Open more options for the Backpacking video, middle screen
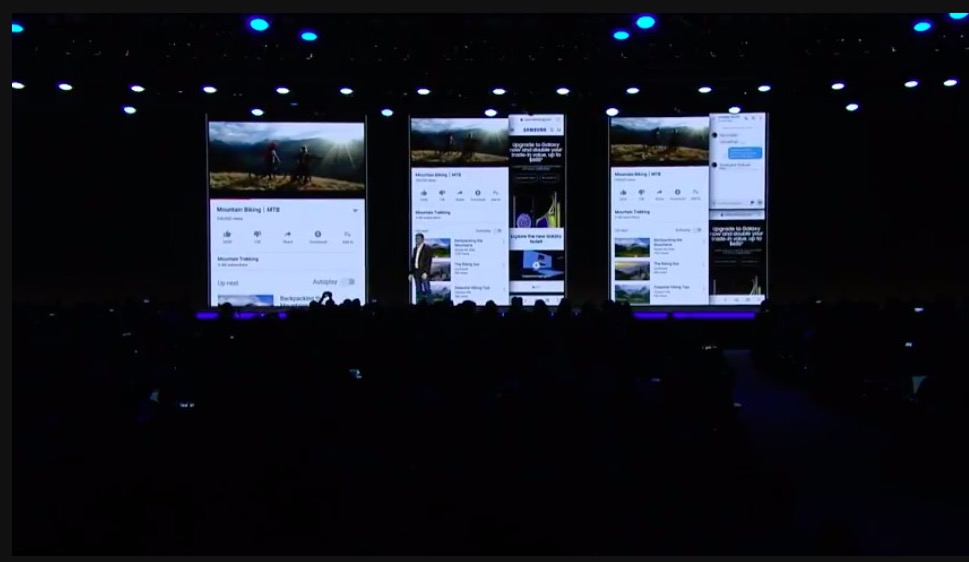The height and width of the screenshot is (562, 969). [x=503, y=242]
